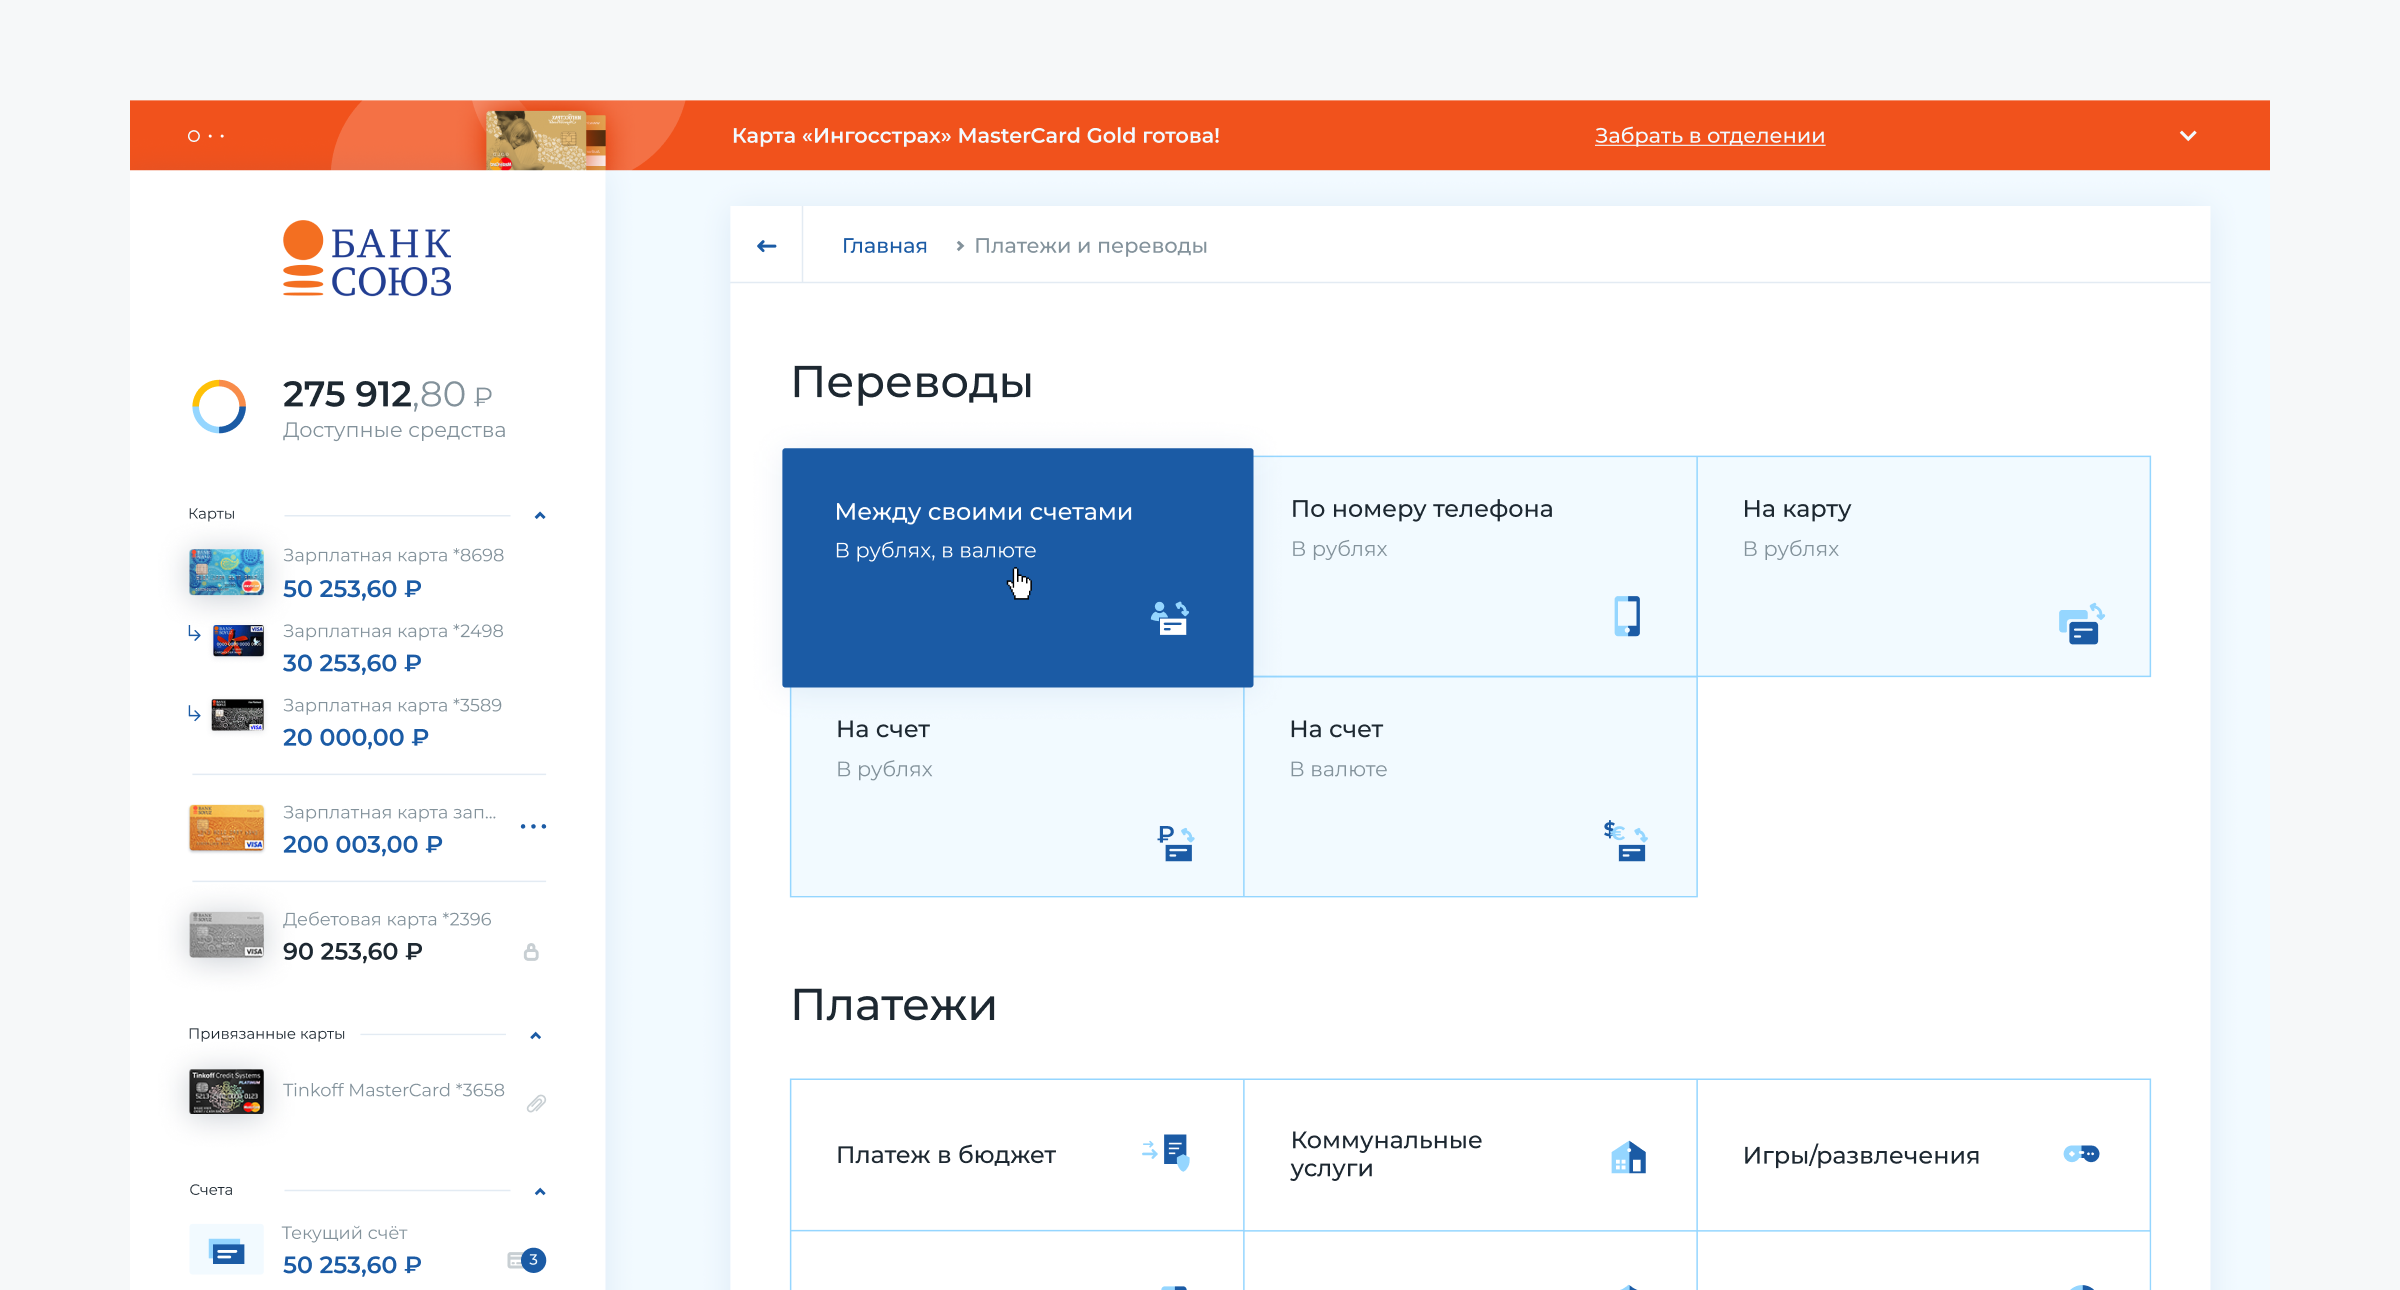Open the three-dots menu for 200 003,00 card
The width and height of the screenshot is (2400, 1290).
click(x=533, y=827)
